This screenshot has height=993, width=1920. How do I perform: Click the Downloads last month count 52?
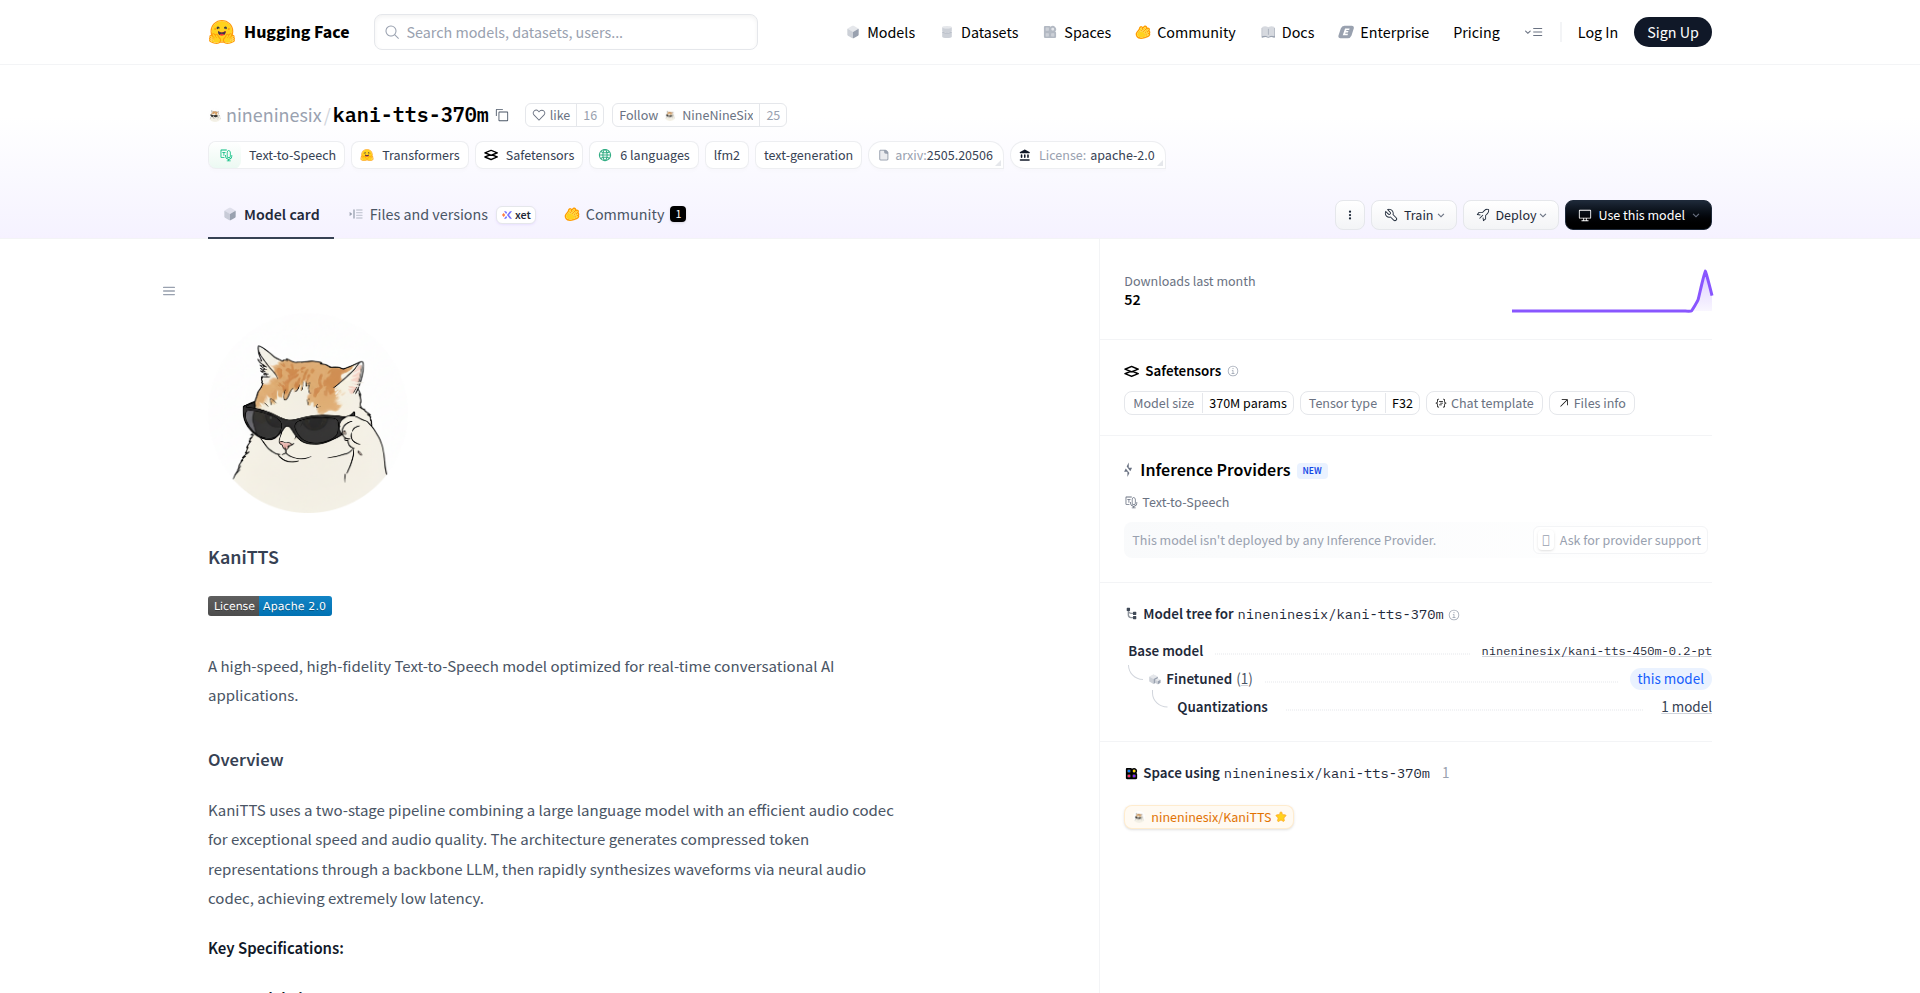pos(1132,300)
